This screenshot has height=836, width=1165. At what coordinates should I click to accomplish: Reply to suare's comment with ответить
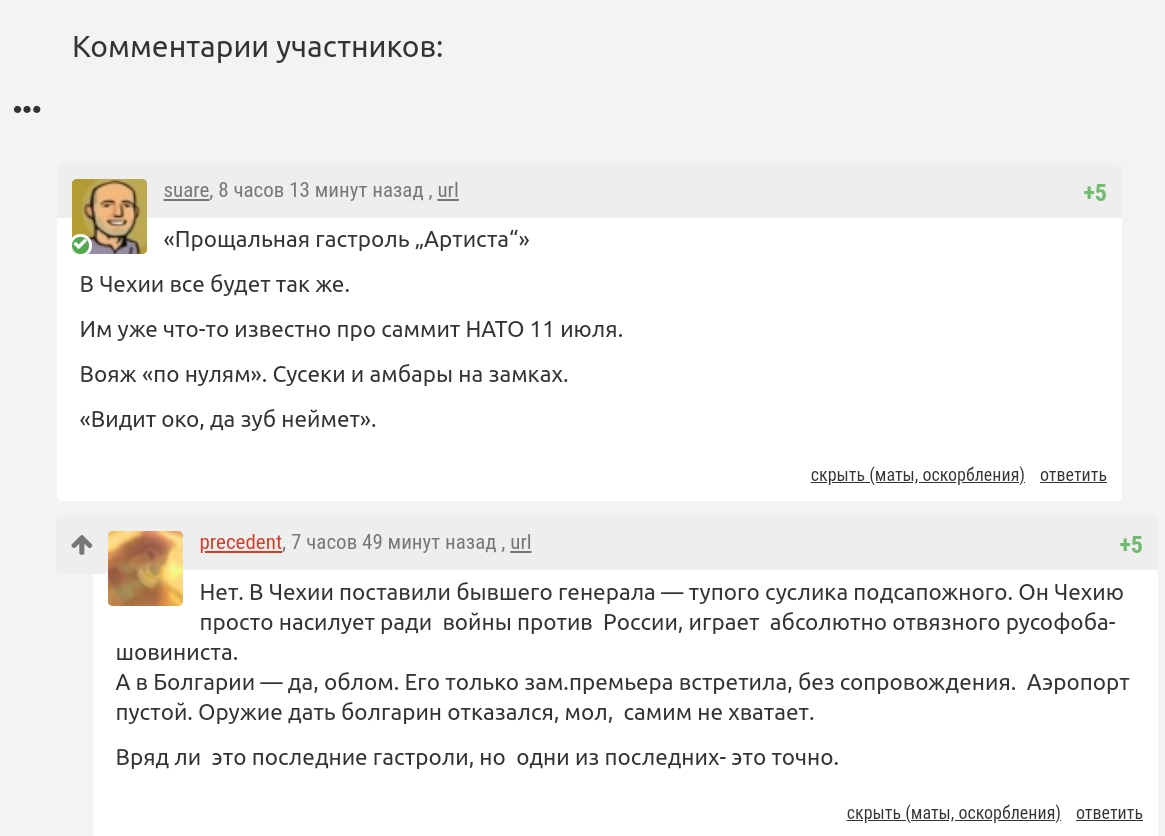click(x=1073, y=475)
